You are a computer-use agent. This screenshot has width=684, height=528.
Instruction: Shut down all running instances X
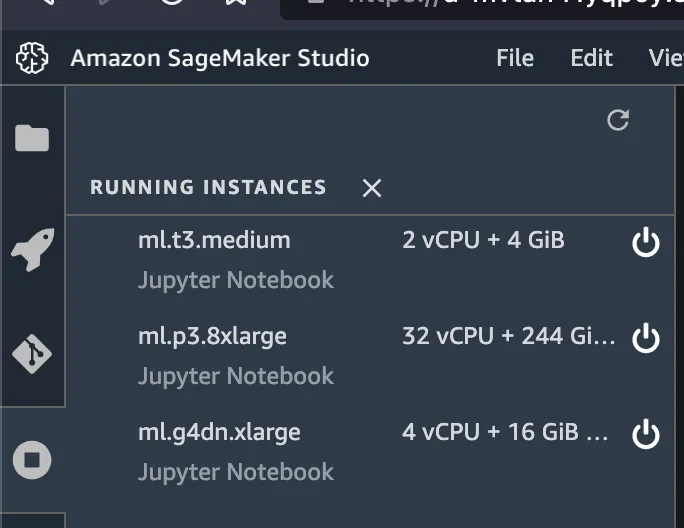[372, 188]
